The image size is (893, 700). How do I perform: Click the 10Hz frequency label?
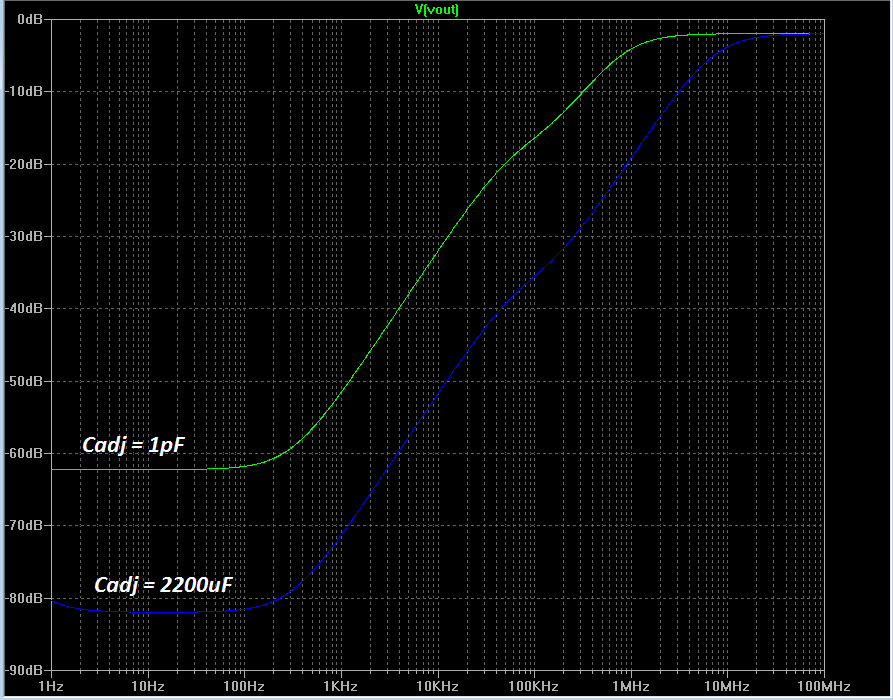148,686
